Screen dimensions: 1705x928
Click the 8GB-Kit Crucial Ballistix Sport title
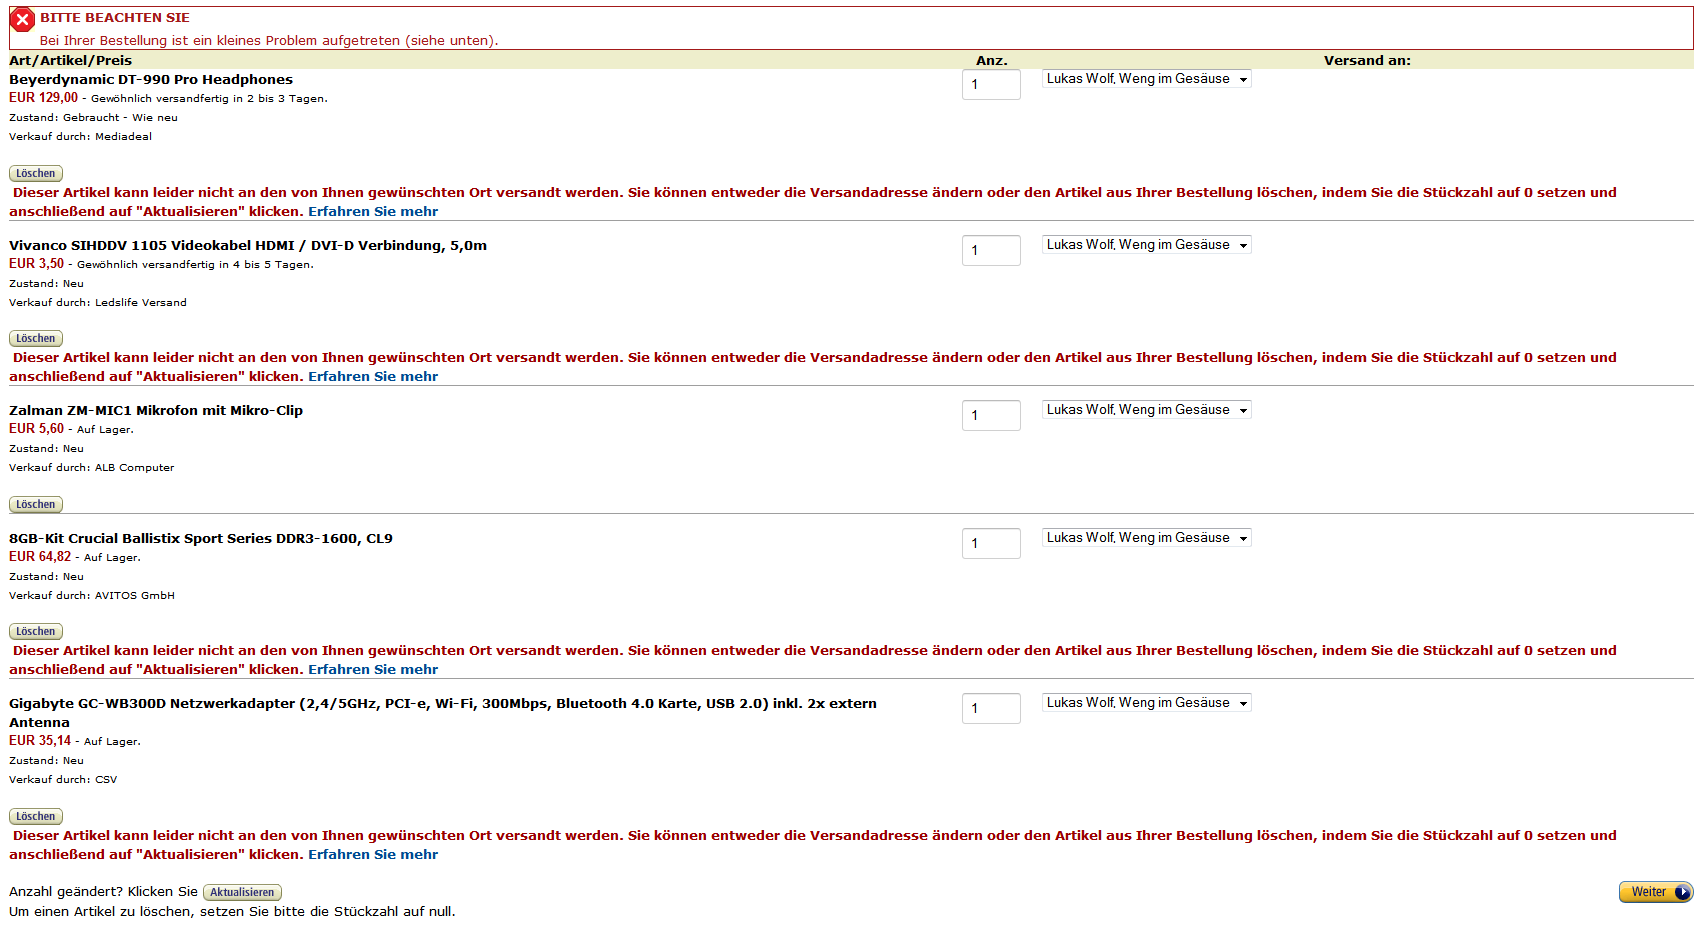[201, 539]
